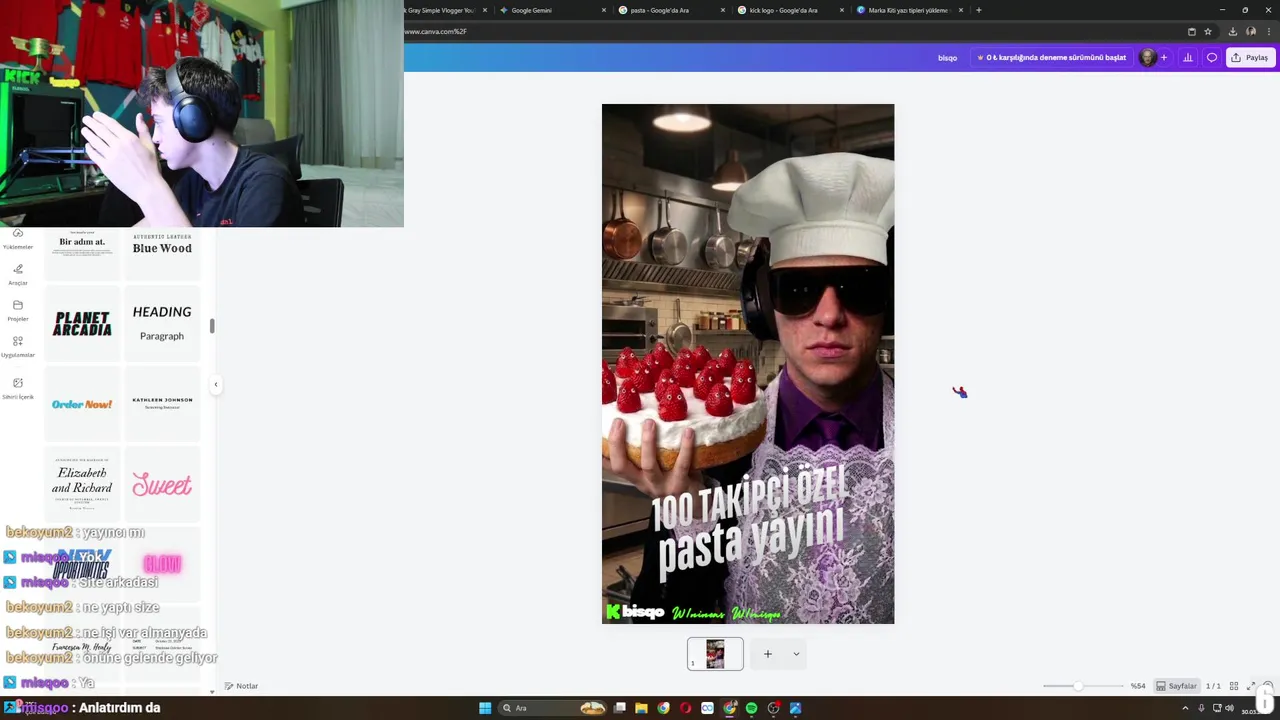The width and height of the screenshot is (1280, 720).
Task: Start trial via 'deneme sürümünü başlat' button
Action: [1051, 58]
